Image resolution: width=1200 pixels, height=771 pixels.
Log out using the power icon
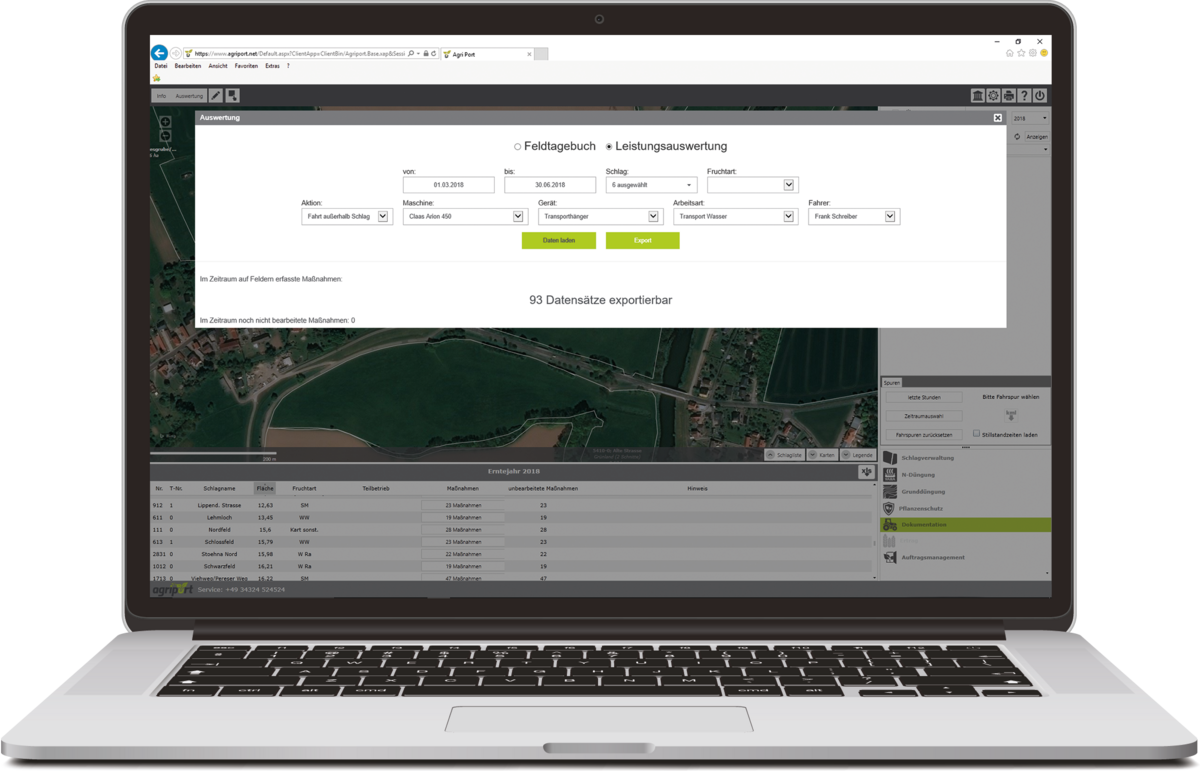pos(1040,96)
